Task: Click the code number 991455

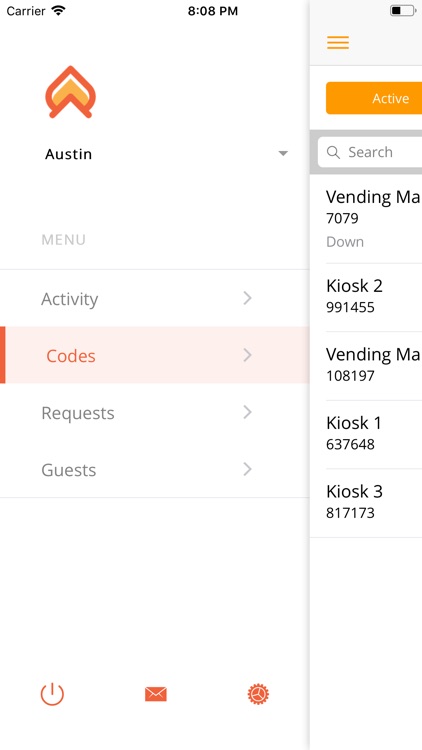Action: (350, 307)
